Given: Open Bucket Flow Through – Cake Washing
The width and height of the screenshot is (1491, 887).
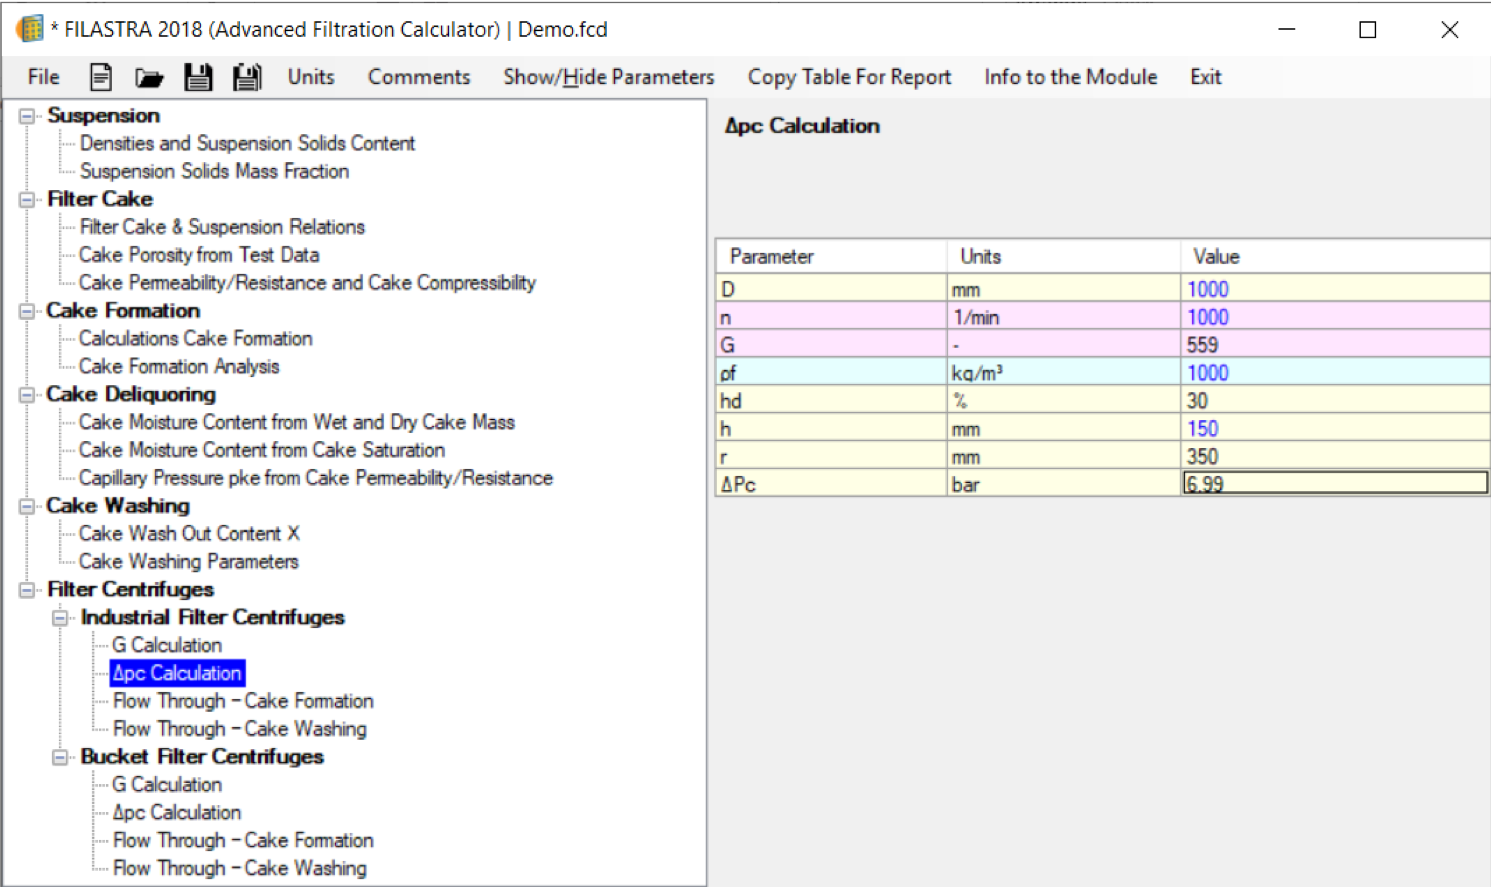Looking at the screenshot, I should pos(240,869).
